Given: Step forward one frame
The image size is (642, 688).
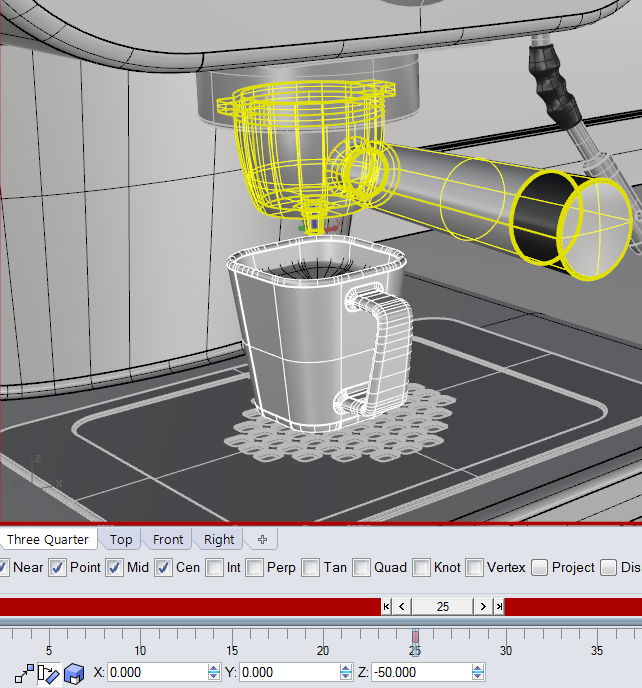Looking at the screenshot, I should tap(483, 606).
